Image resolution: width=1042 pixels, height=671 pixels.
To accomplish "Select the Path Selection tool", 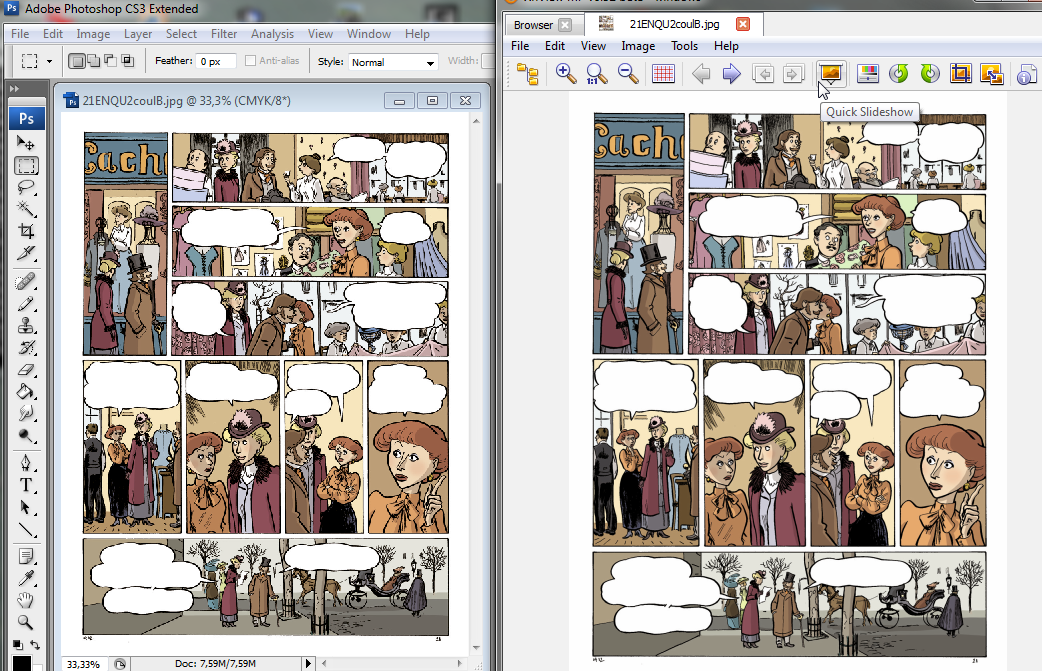I will tap(26, 507).
